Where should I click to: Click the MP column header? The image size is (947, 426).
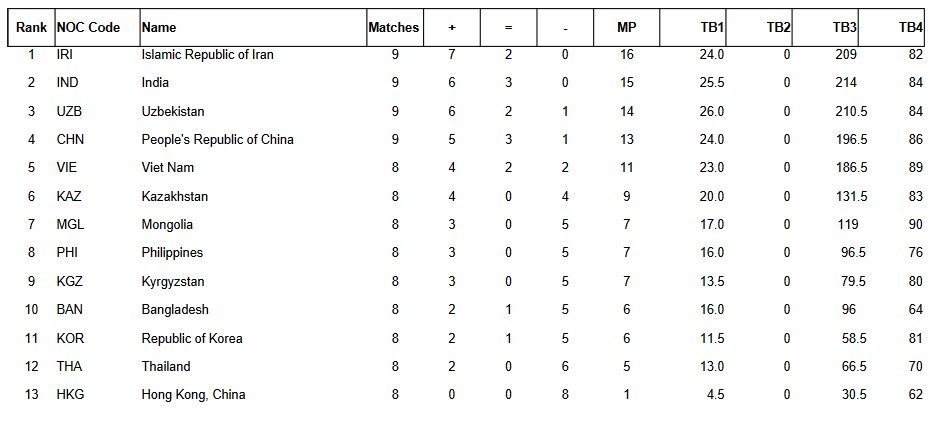coord(626,28)
